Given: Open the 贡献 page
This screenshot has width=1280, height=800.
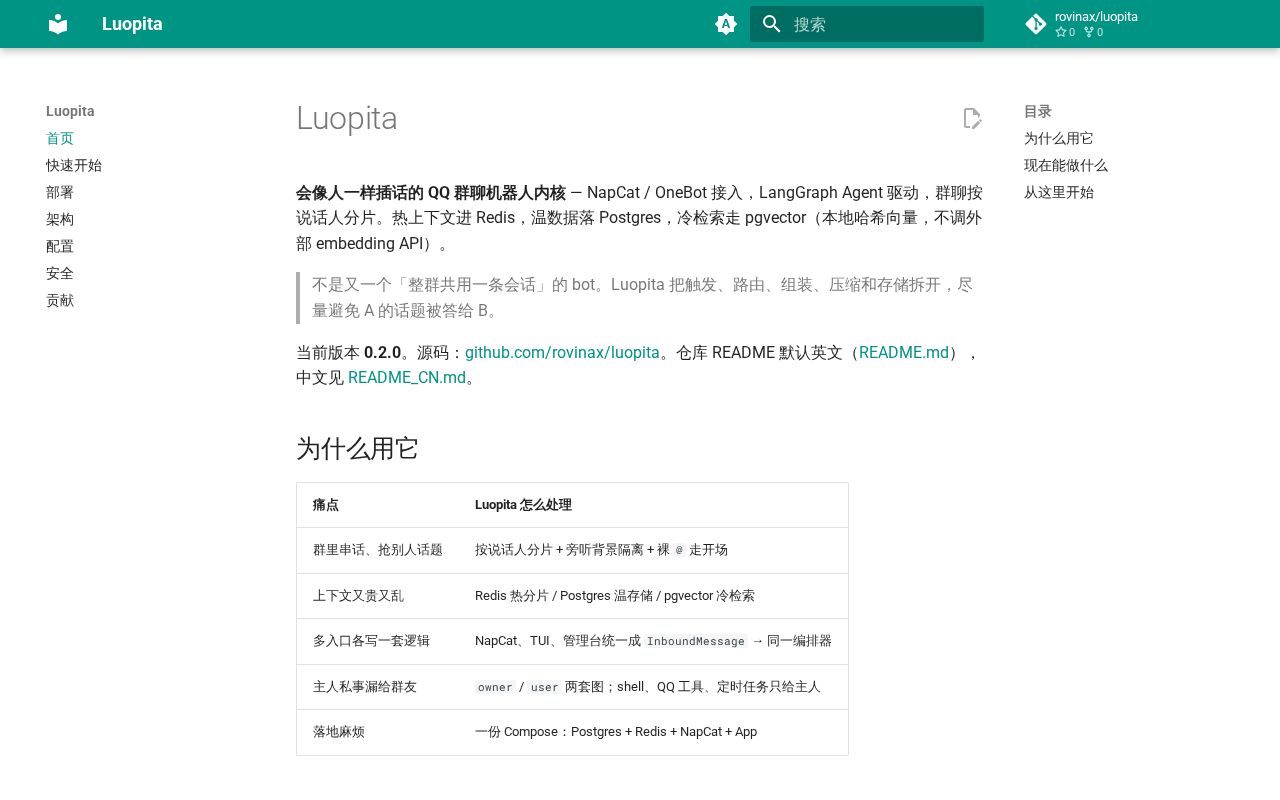Looking at the screenshot, I should (x=60, y=301).
